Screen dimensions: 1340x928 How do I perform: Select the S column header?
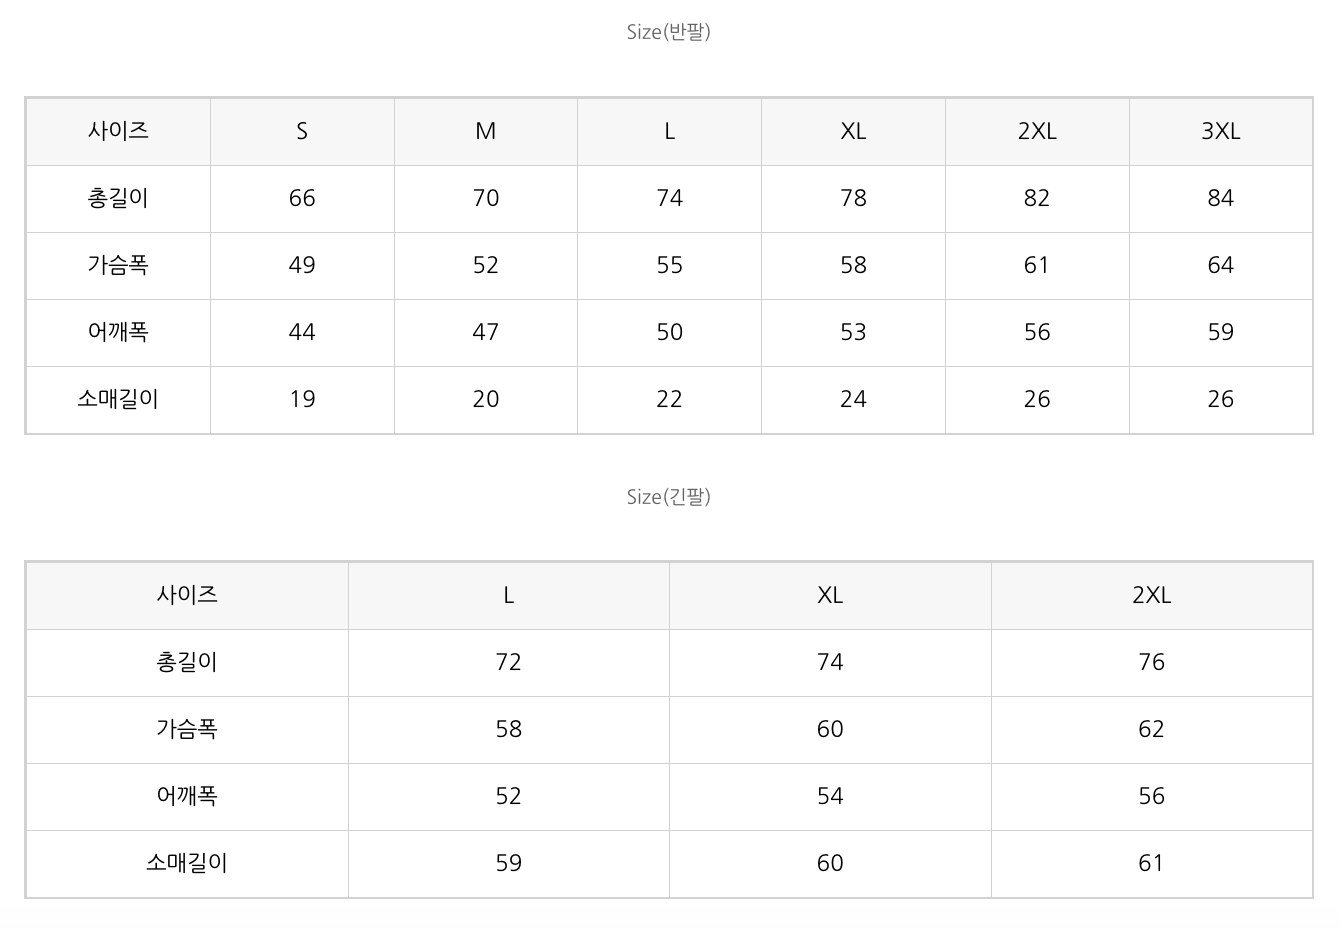(x=302, y=131)
